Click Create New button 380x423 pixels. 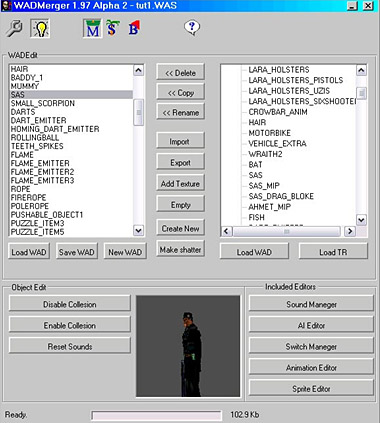pyautogui.click(x=180, y=228)
